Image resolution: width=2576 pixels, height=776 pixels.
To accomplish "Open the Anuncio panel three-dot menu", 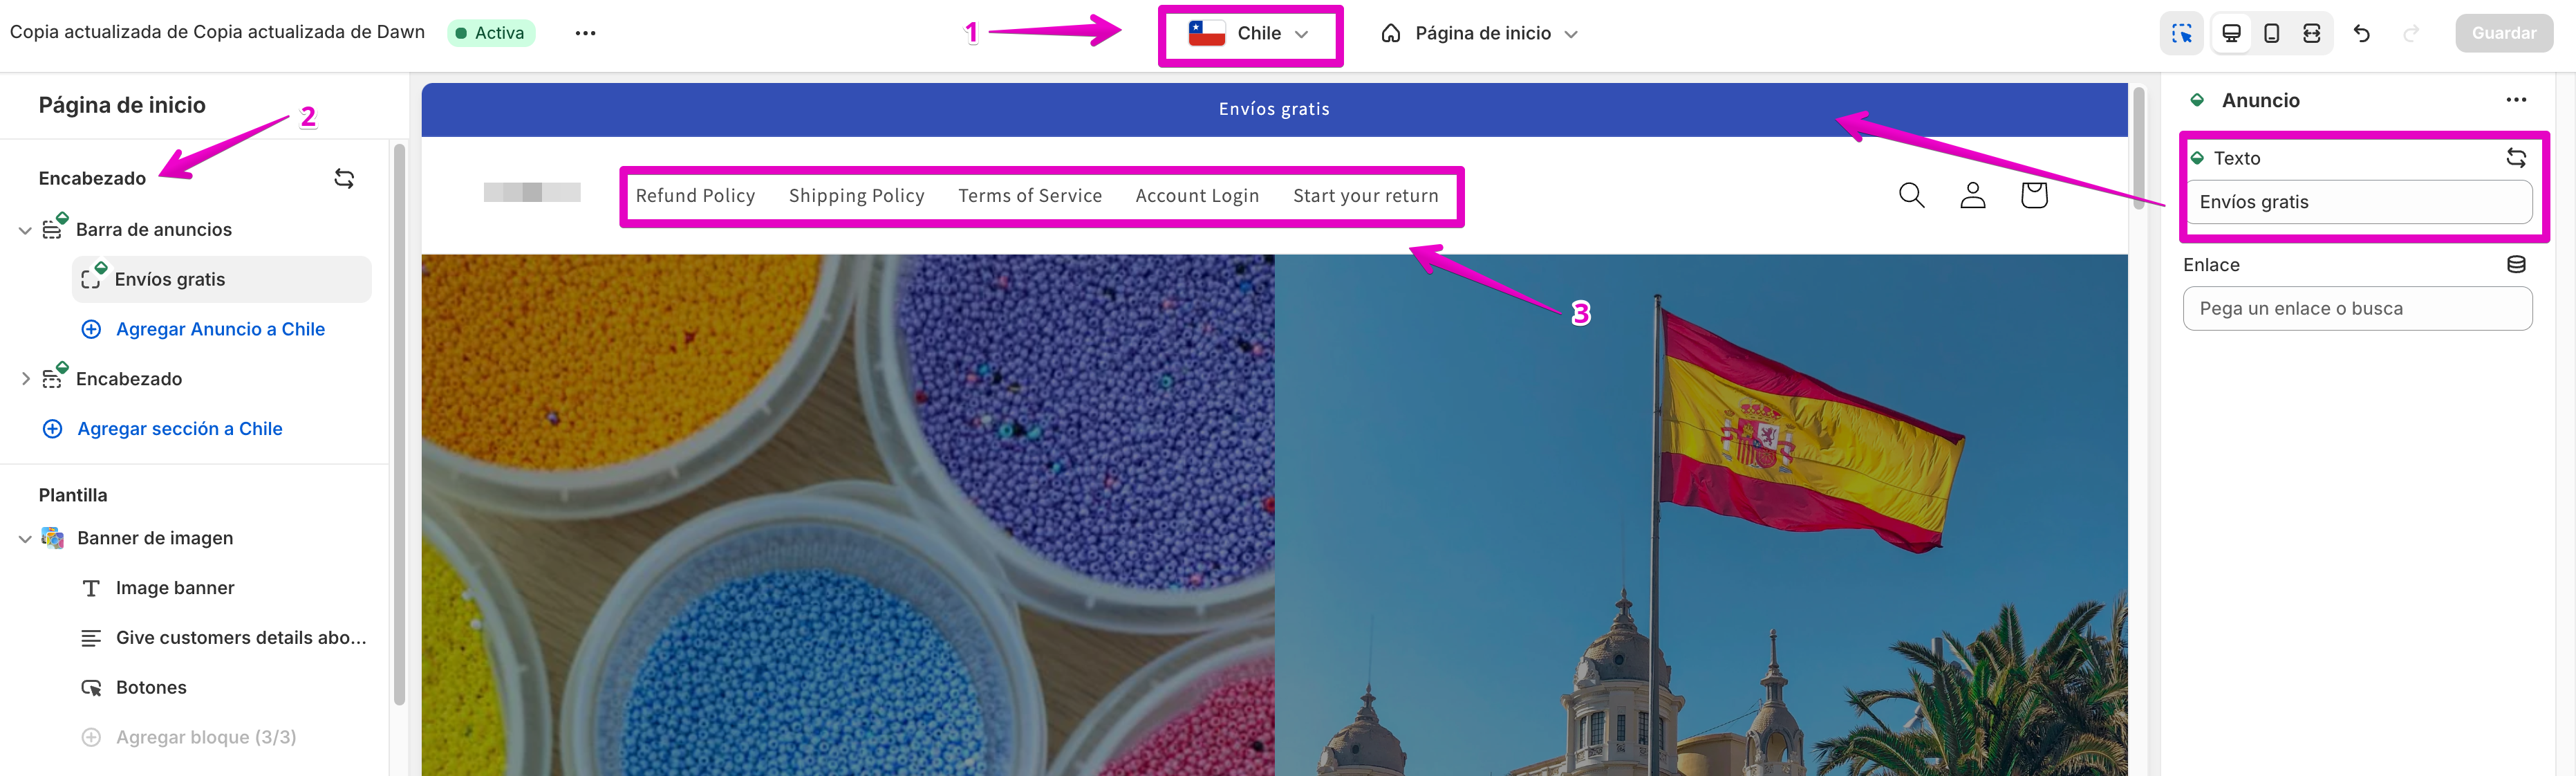I will point(2516,100).
